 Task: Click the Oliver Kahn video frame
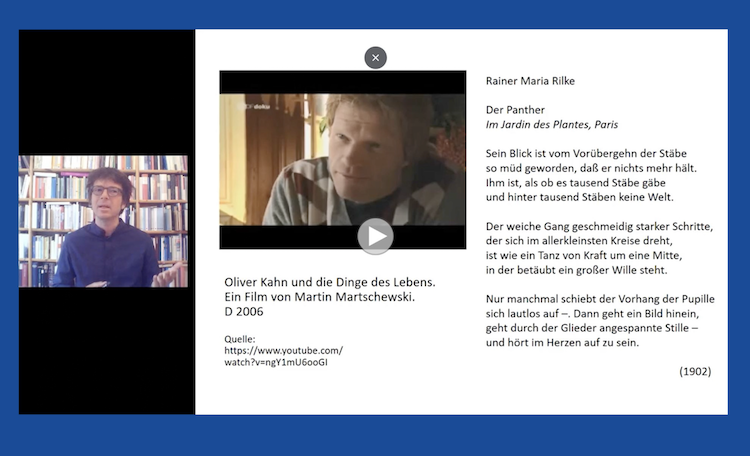[x=342, y=160]
